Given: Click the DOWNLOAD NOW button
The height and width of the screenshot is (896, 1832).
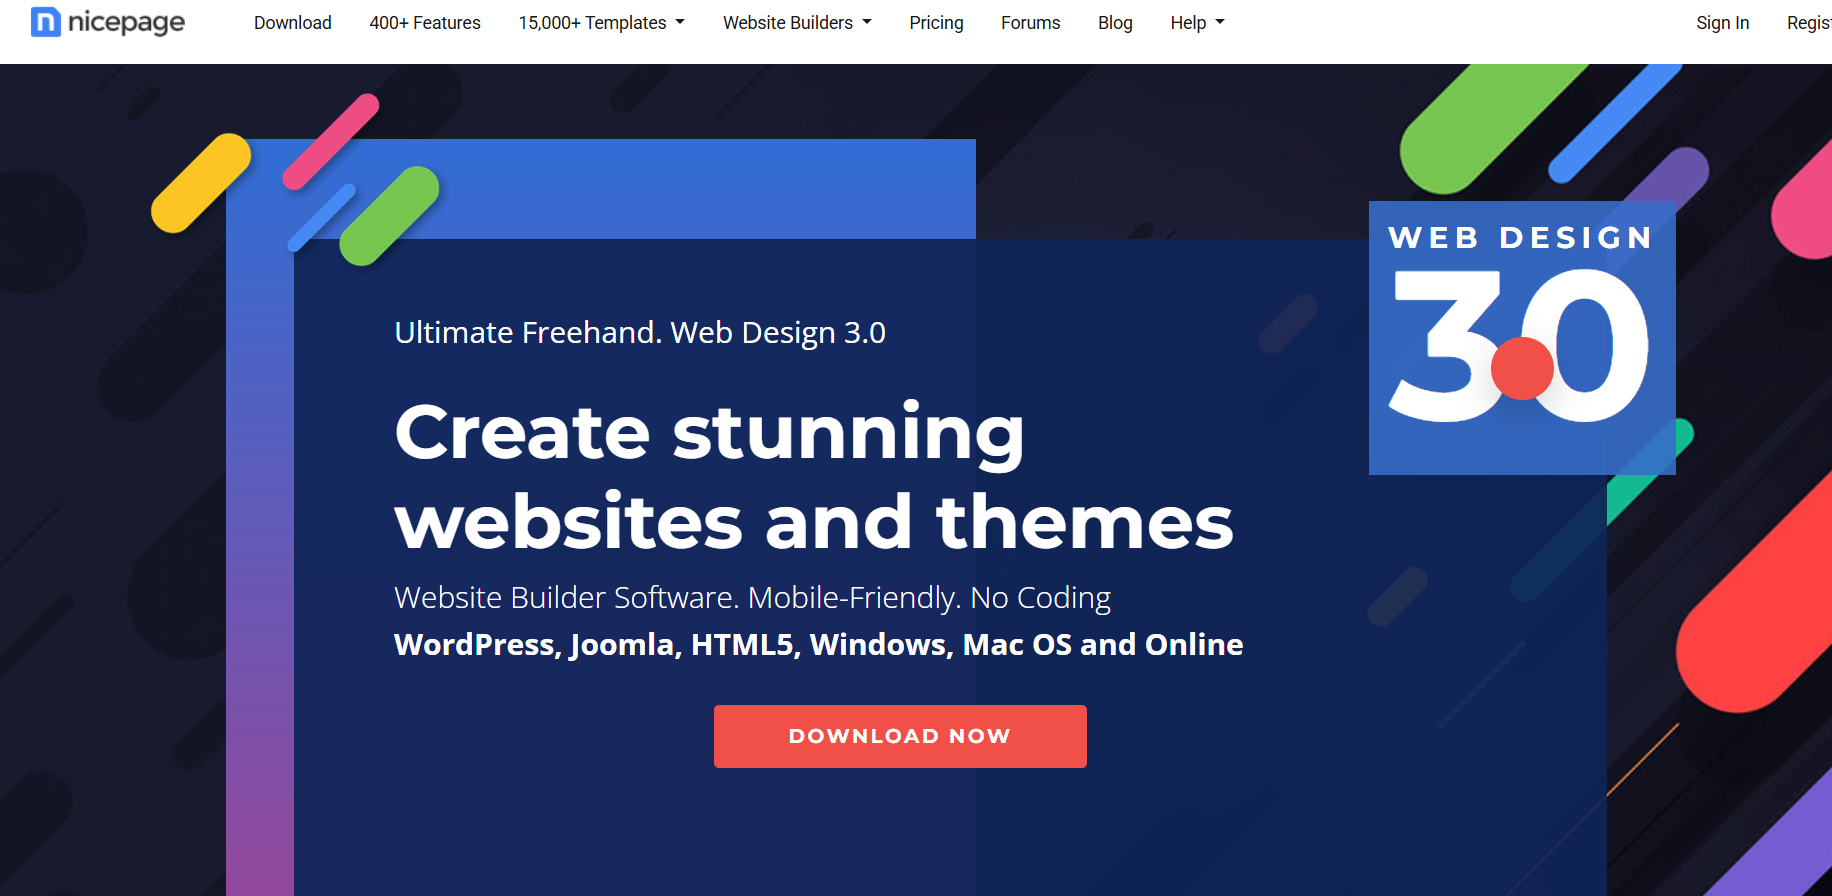Looking at the screenshot, I should 900,736.
